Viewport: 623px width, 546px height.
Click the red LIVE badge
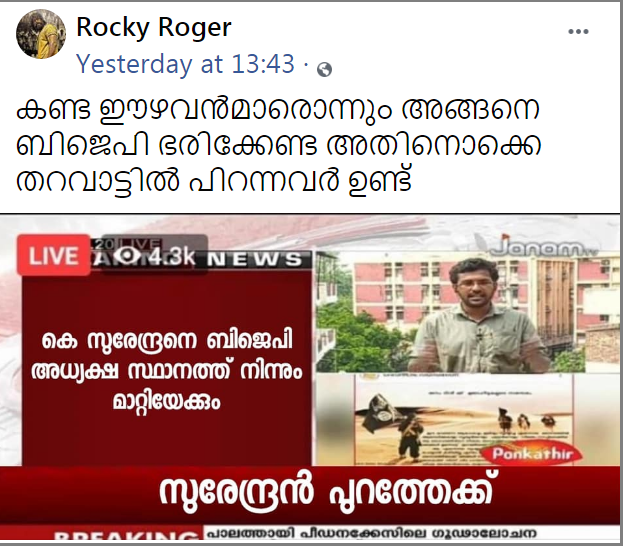(x=53, y=255)
